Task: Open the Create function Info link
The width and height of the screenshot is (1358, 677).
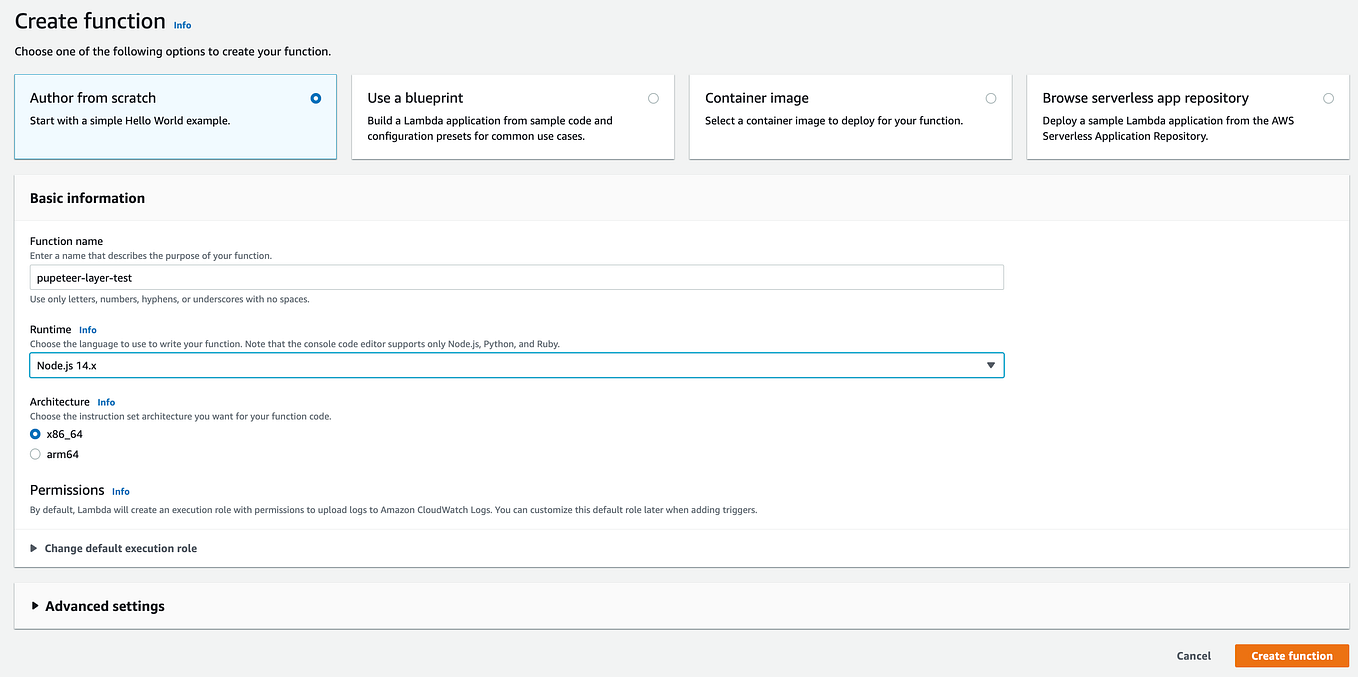Action: [182, 25]
